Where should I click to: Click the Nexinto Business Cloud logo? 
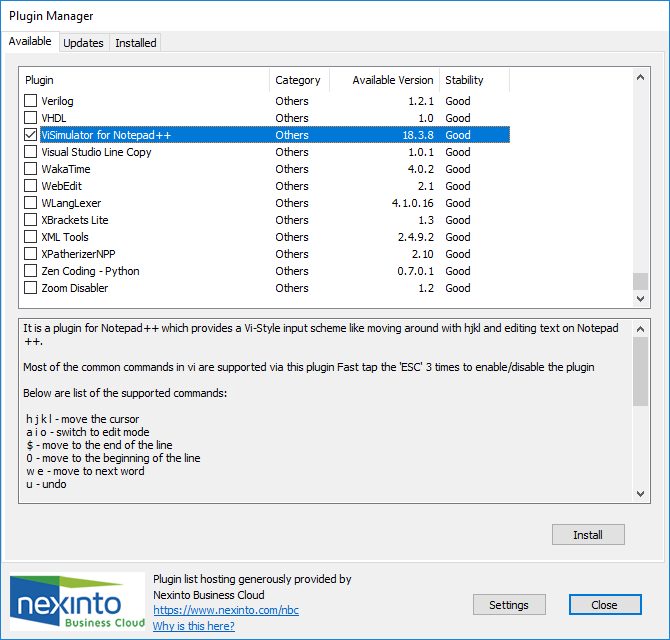pyautogui.click(x=77, y=602)
